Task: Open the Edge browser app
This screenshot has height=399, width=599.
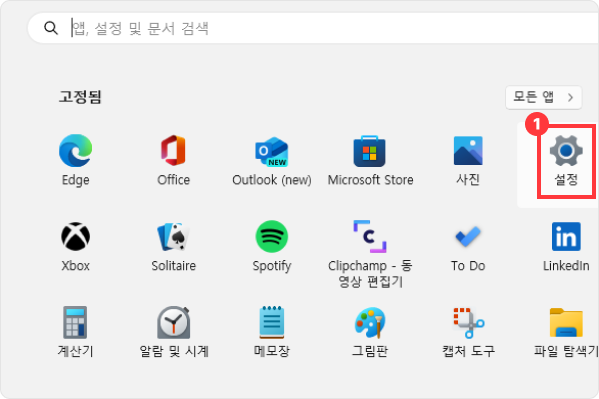Action: [76, 160]
